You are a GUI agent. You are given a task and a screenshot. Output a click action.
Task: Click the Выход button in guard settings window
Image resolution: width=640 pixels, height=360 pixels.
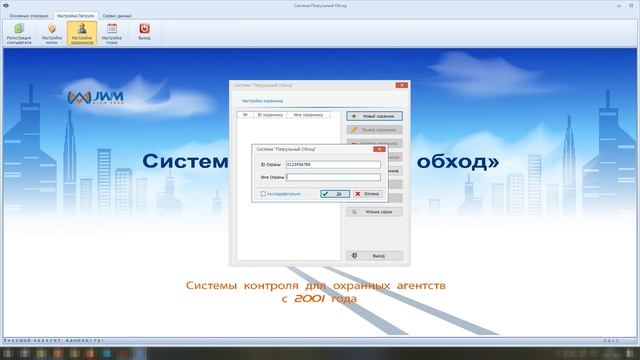(374, 256)
